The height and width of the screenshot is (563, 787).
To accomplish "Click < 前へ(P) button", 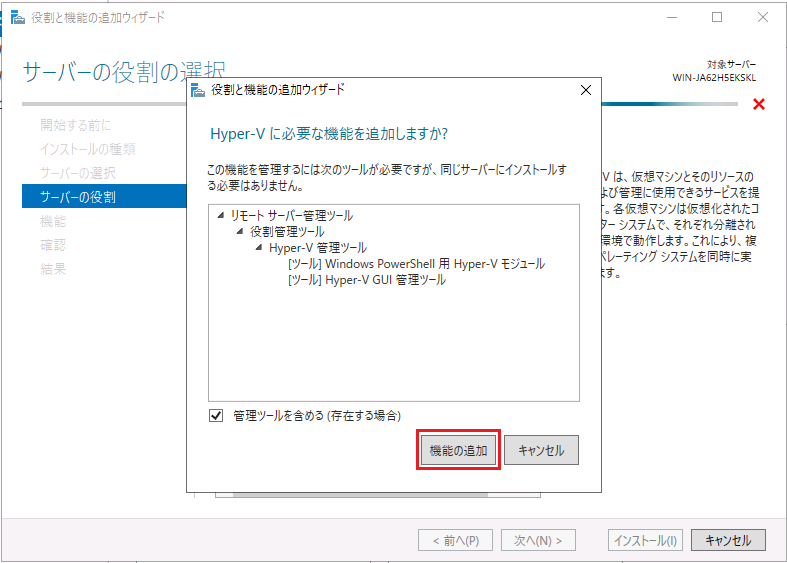I will [455, 540].
